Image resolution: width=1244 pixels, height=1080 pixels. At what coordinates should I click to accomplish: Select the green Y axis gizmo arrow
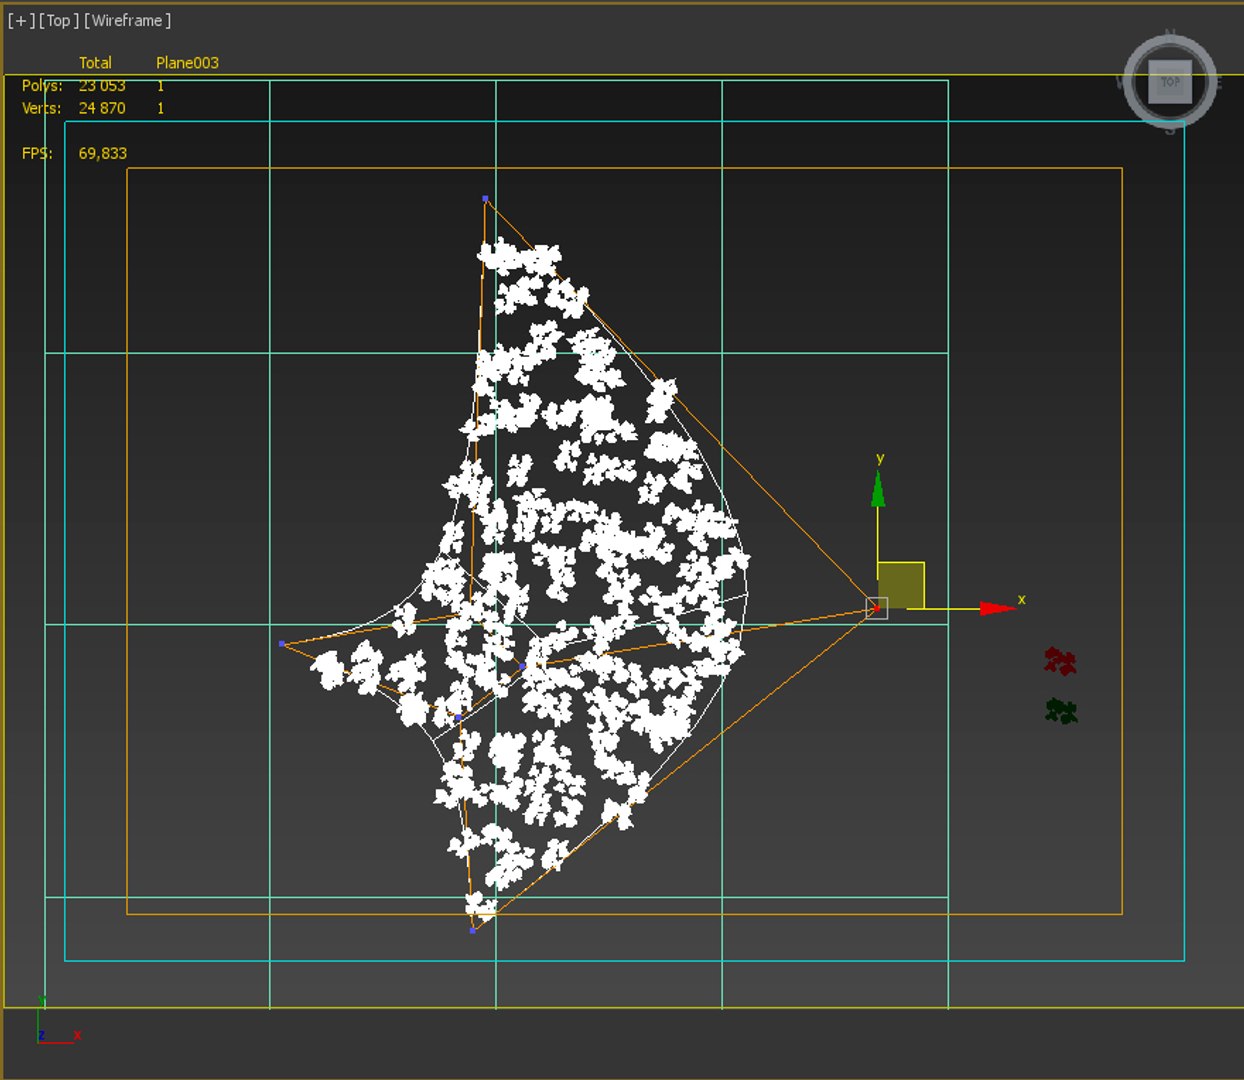[878, 489]
